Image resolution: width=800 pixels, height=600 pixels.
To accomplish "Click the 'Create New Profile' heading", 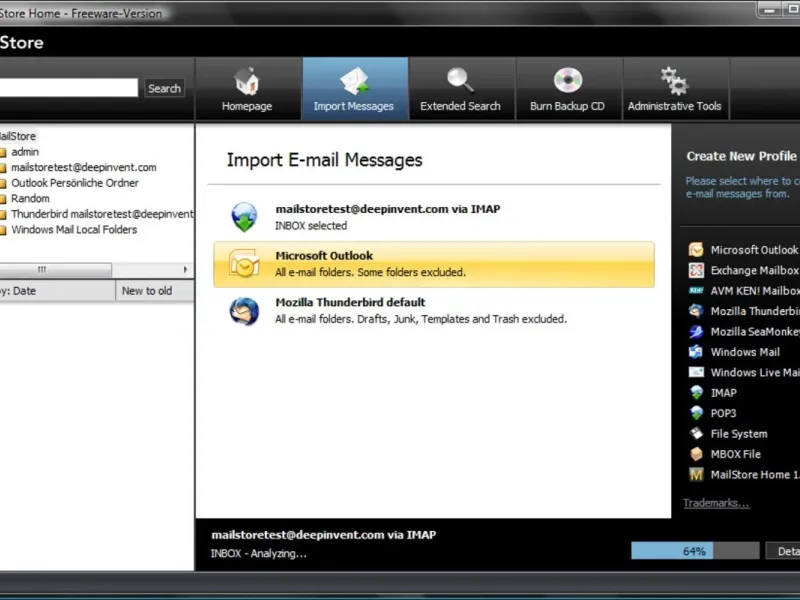I will (741, 156).
